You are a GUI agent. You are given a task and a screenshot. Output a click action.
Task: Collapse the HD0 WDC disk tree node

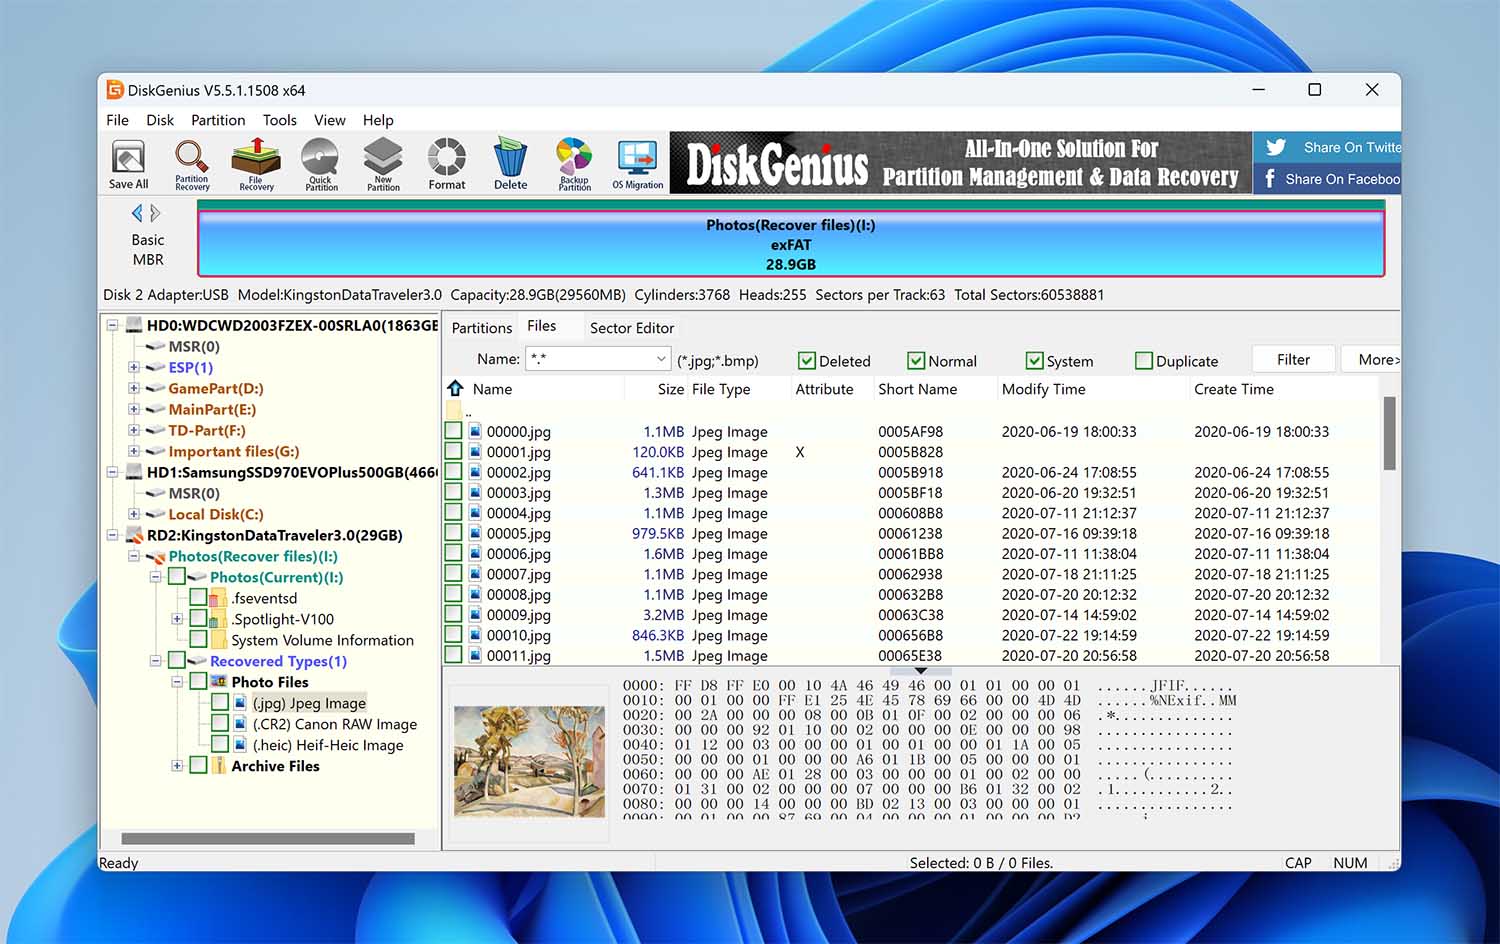pyautogui.click(x=112, y=325)
